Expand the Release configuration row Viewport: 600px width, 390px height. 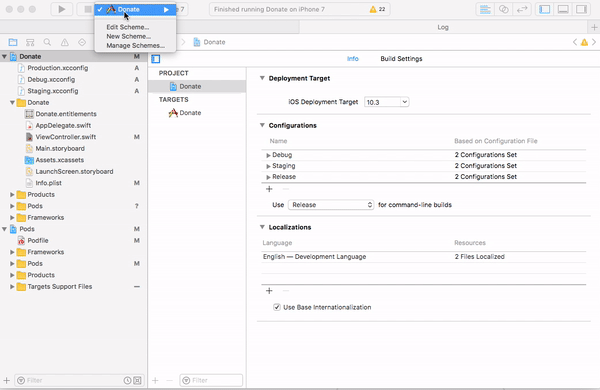click(268, 177)
